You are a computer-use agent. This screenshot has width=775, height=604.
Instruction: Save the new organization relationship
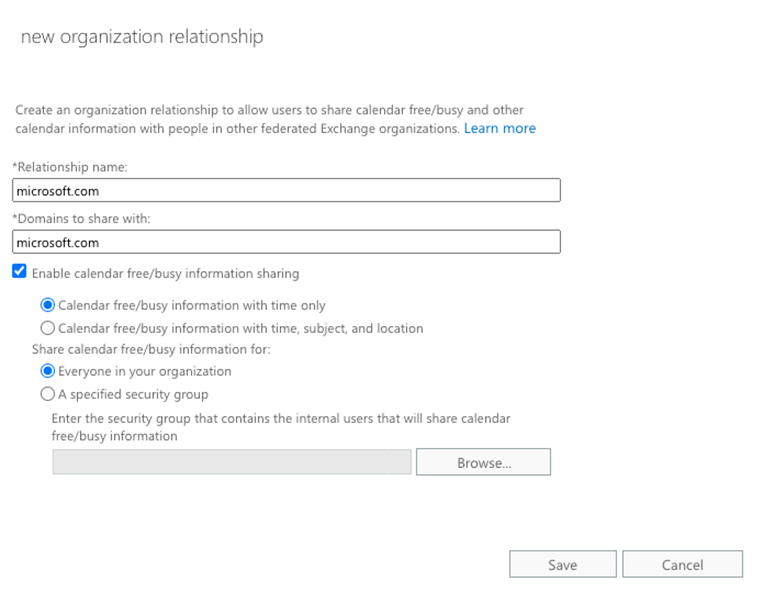563,564
